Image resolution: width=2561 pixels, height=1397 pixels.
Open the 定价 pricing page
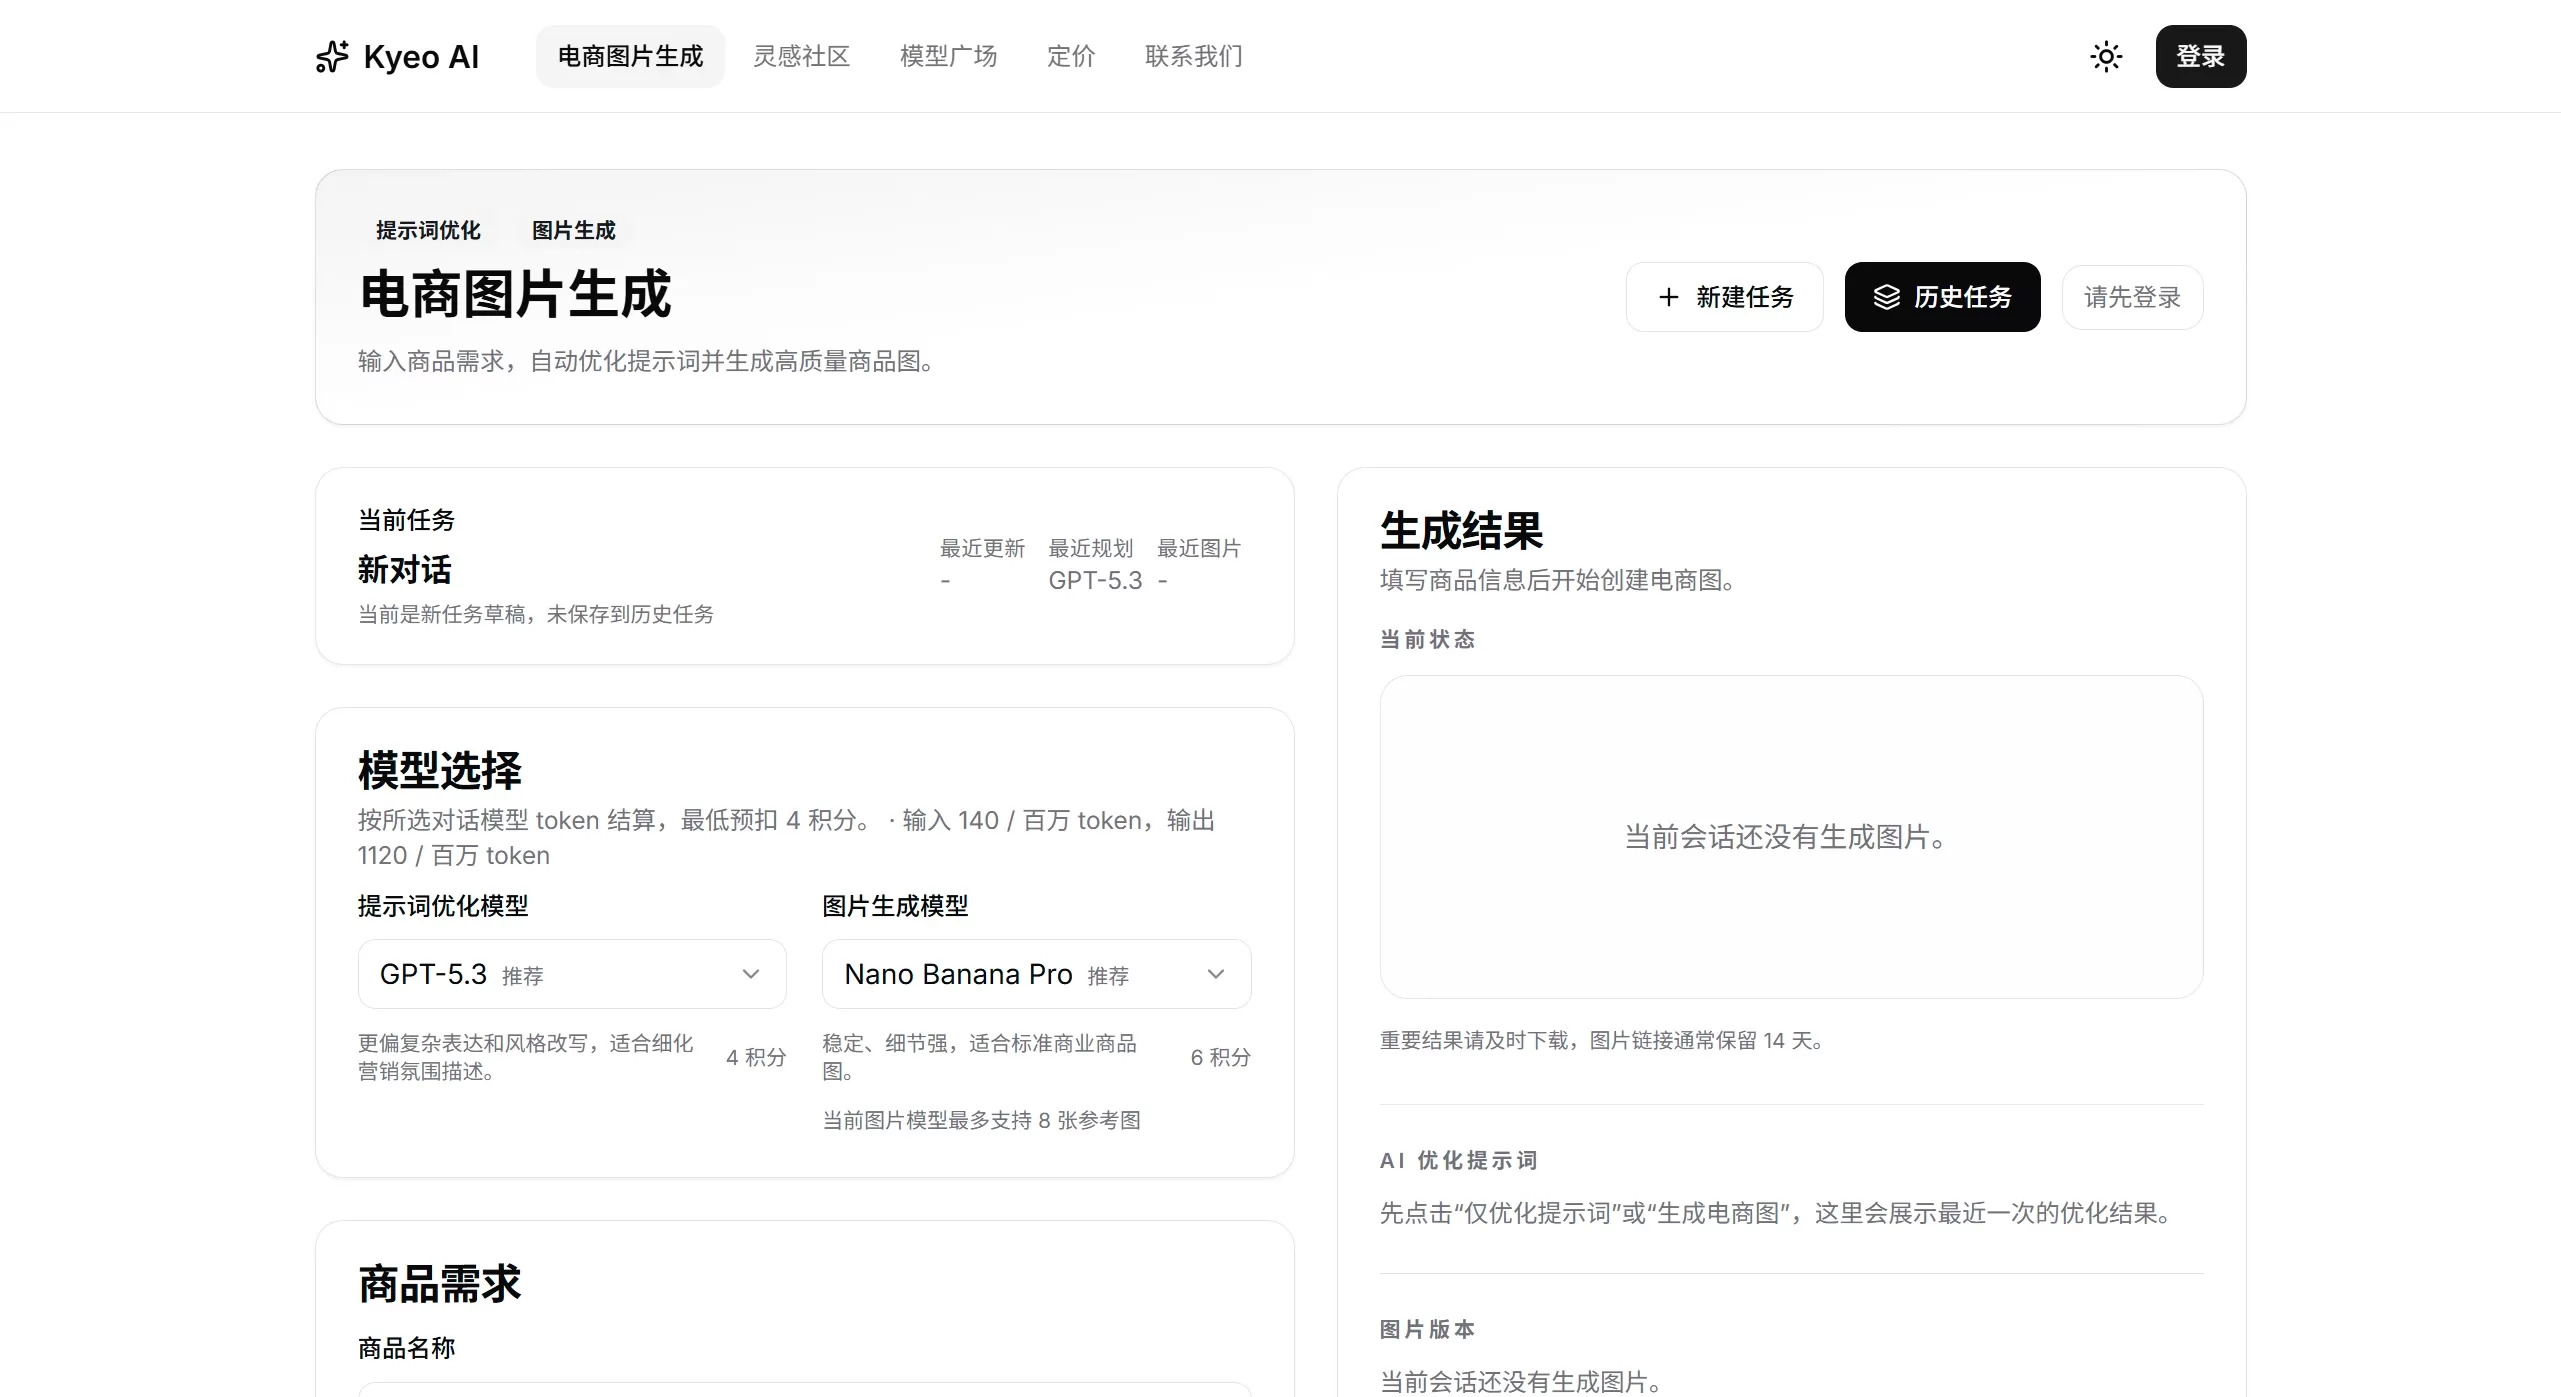point(1071,57)
